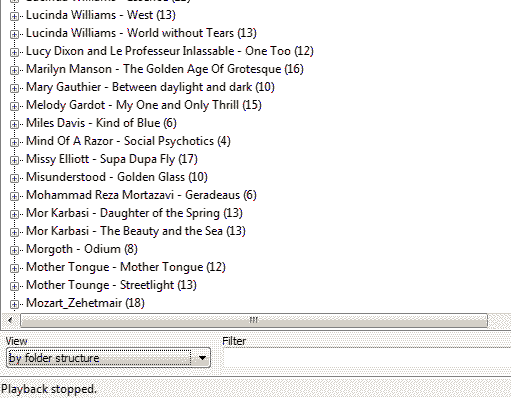513x399 pixels.
Task: Expand Mohammad Reza Mortazavi - Geradeaus node
Action: coord(14,196)
